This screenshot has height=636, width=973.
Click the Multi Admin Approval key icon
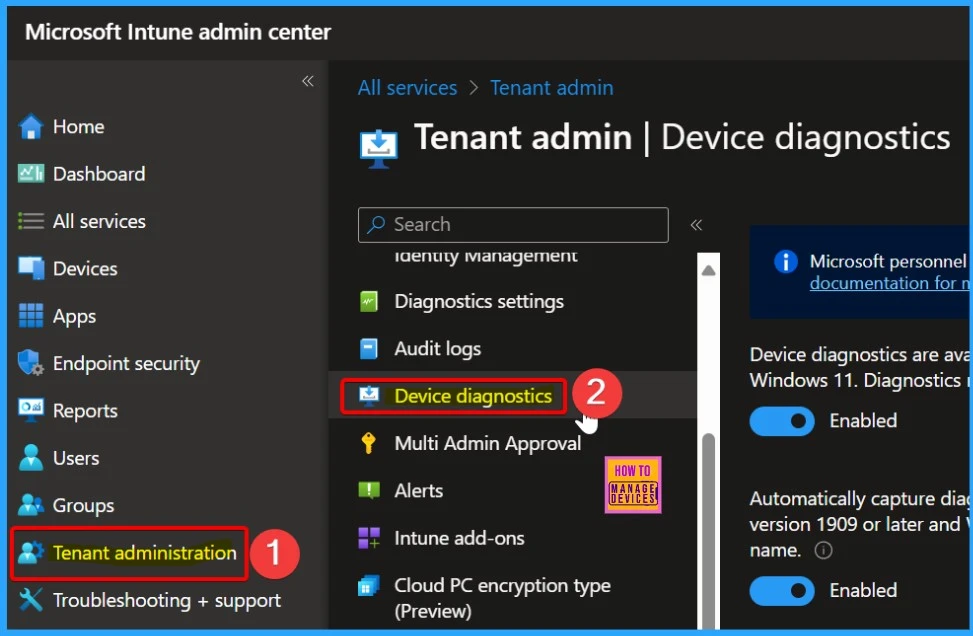click(369, 443)
